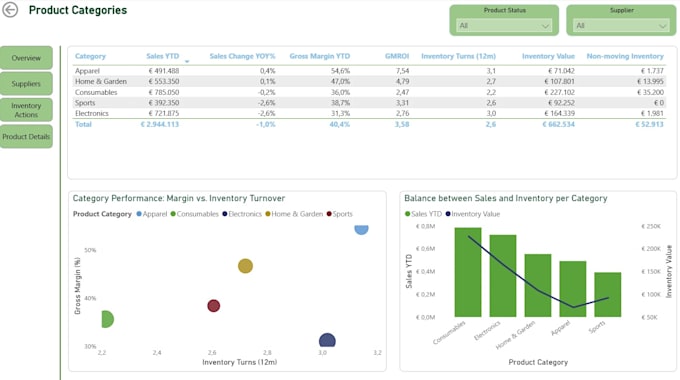Viewport: 680px width, 380px height.
Task: Select the Home & Garden bar
Action: coord(538,285)
